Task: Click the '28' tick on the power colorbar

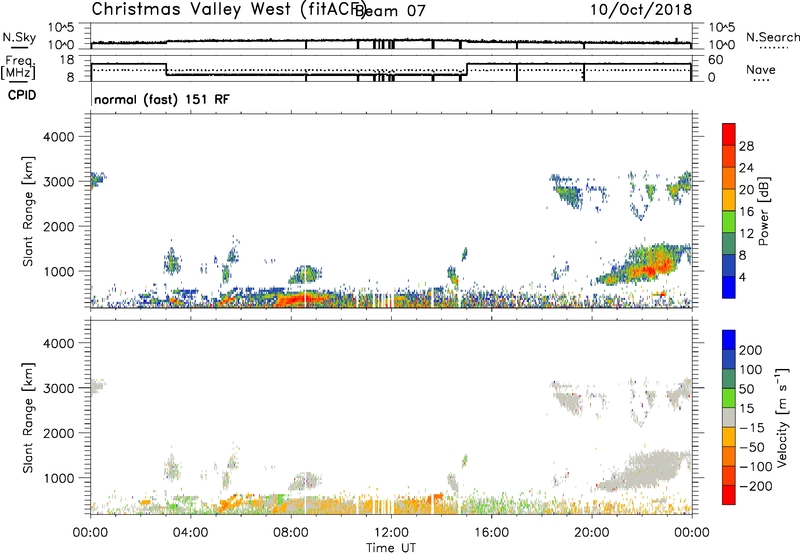Action: (746, 146)
